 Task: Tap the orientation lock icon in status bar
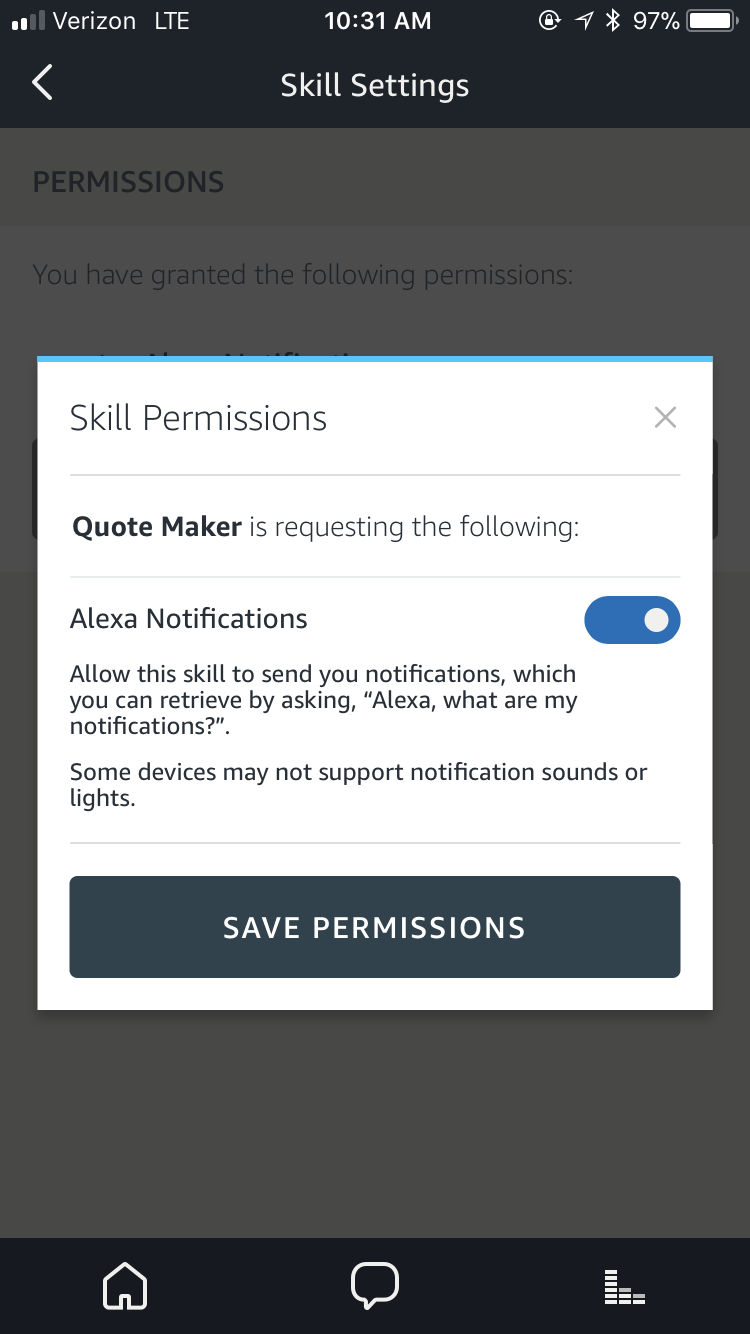pyautogui.click(x=550, y=19)
